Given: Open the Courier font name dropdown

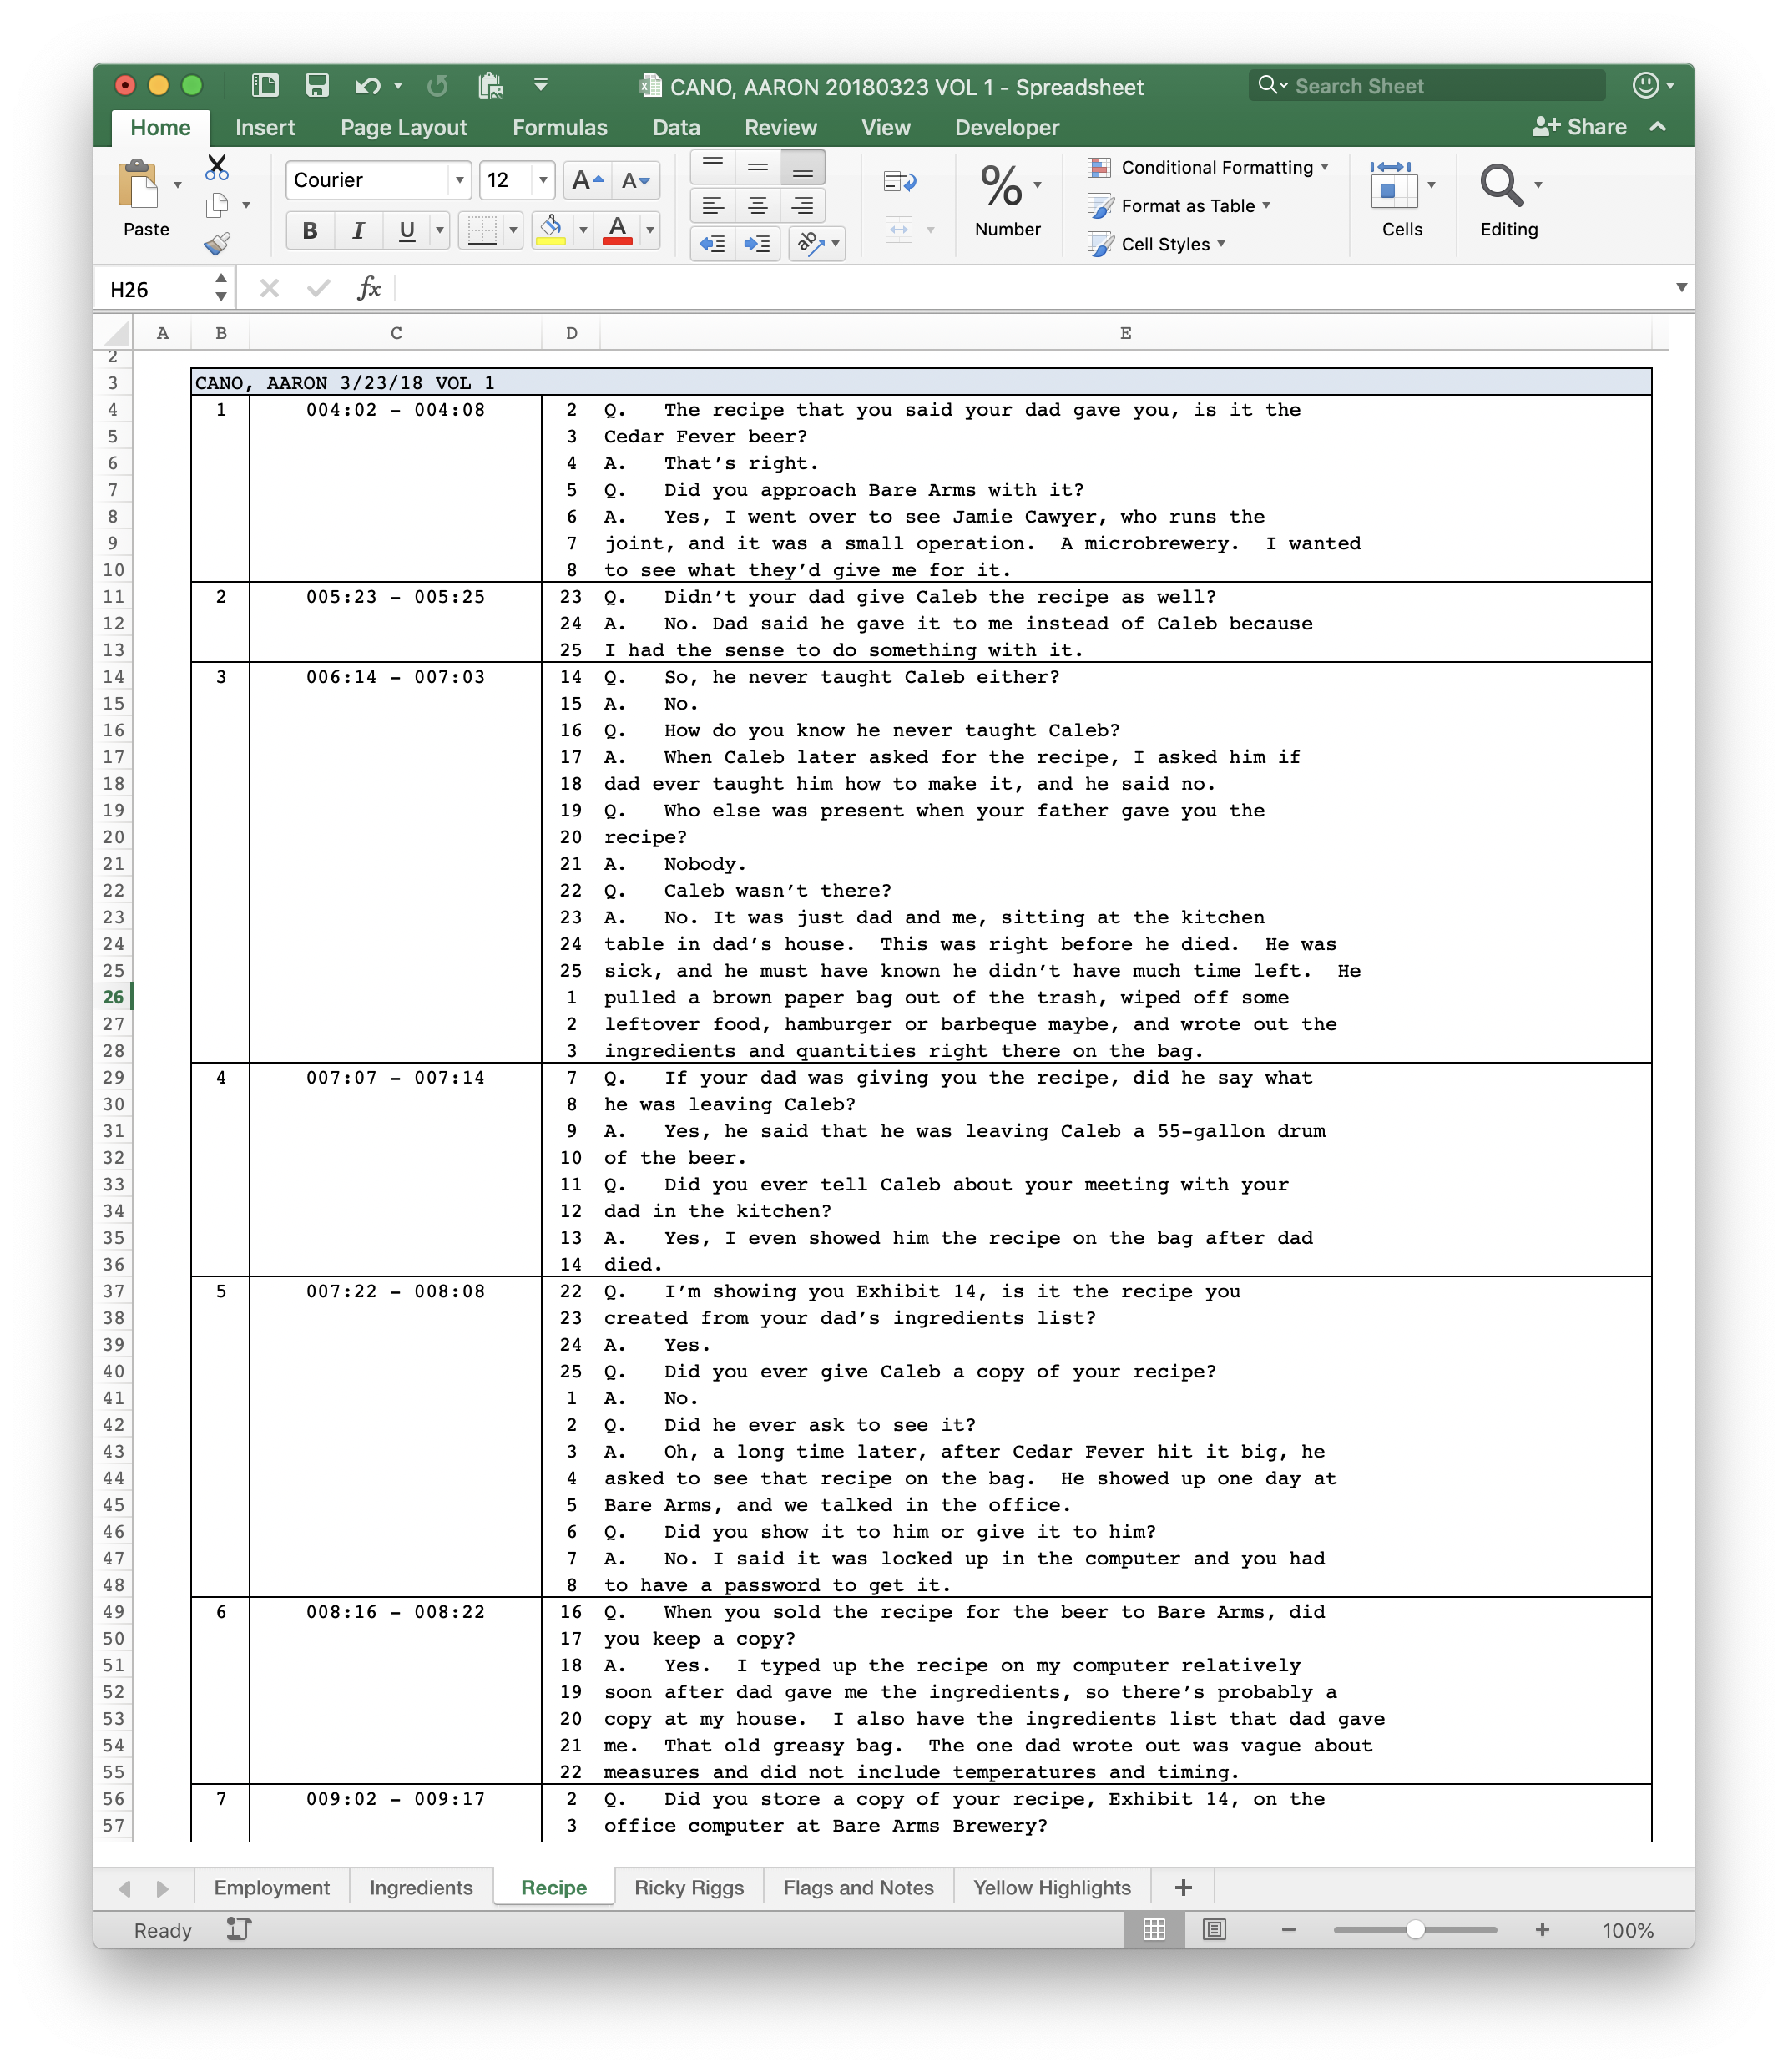Looking at the screenshot, I should pyautogui.click(x=459, y=181).
